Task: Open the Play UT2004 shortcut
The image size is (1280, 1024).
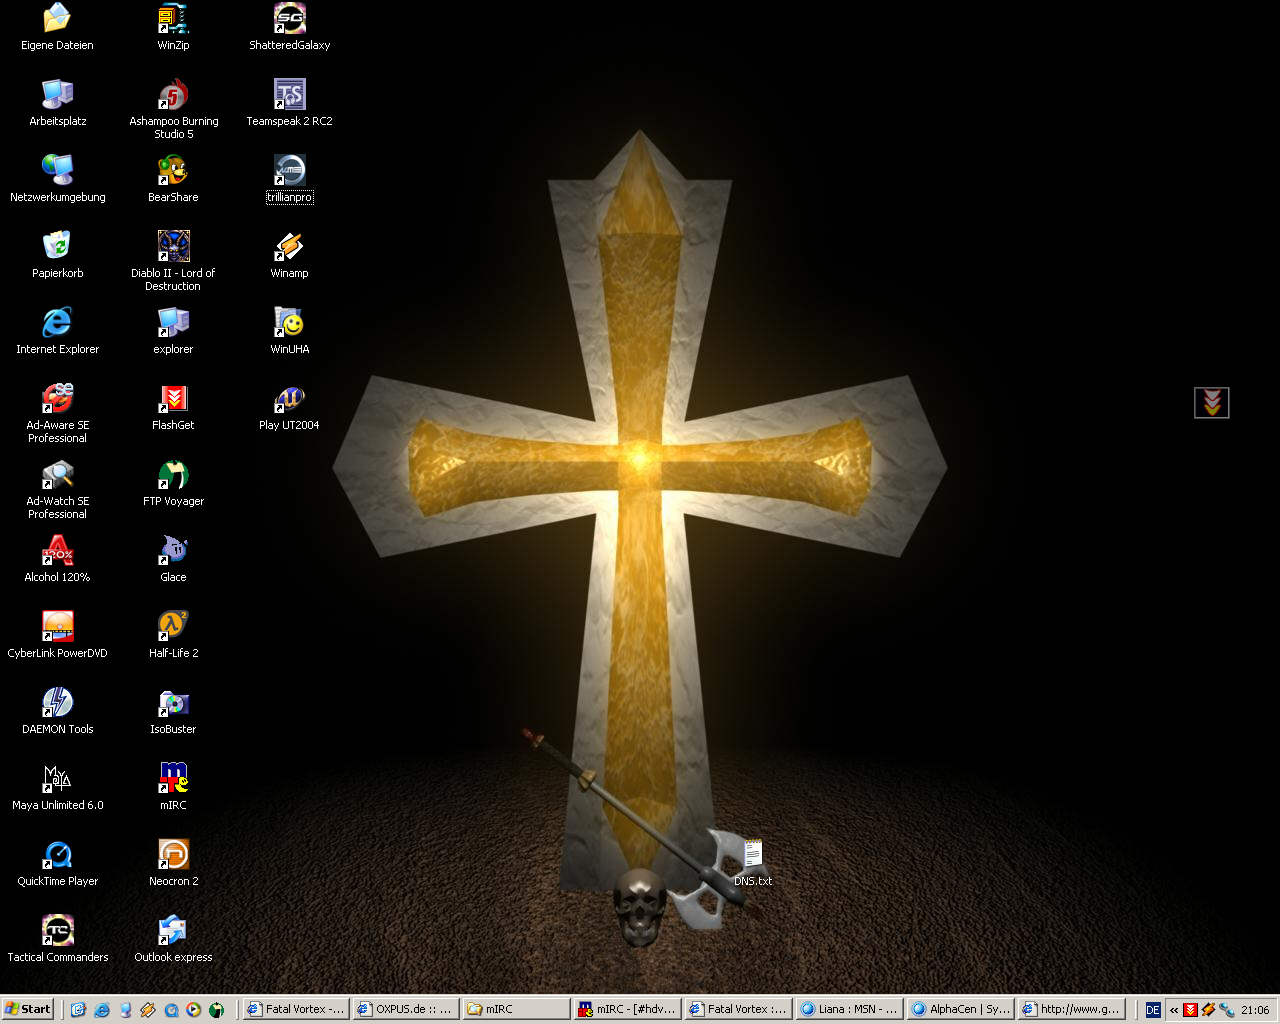Action: pyautogui.click(x=289, y=399)
